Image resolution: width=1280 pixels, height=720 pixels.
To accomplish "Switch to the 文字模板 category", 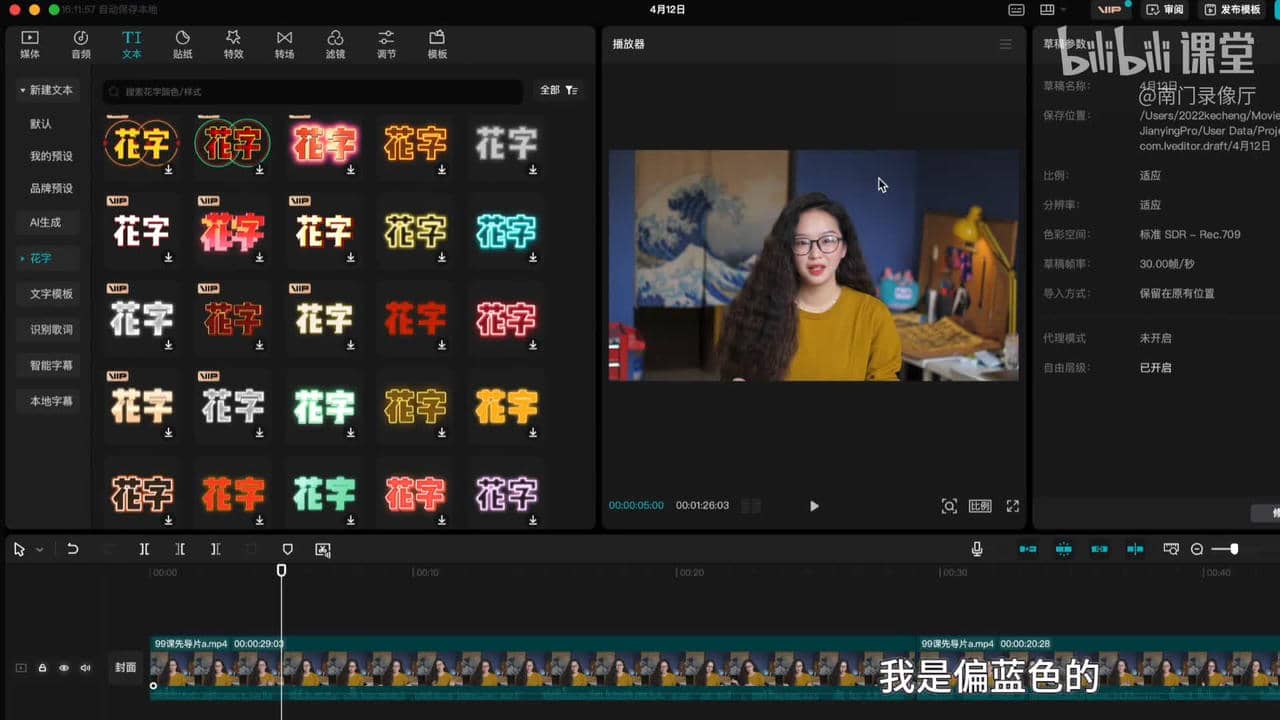I will 47,293.
